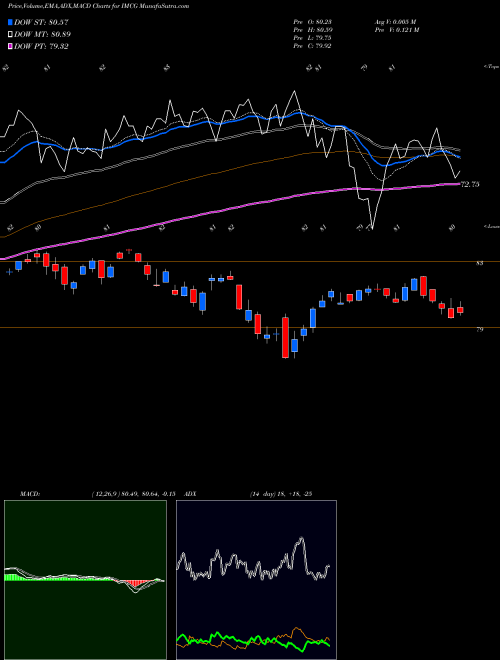Open the green MACD indicator chart panel
This screenshot has height=660, width=500.
85,580
